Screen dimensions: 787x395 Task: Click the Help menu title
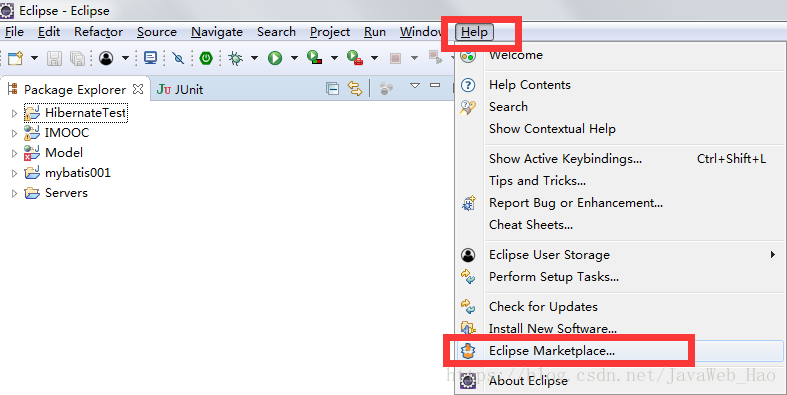click(474, 32)
